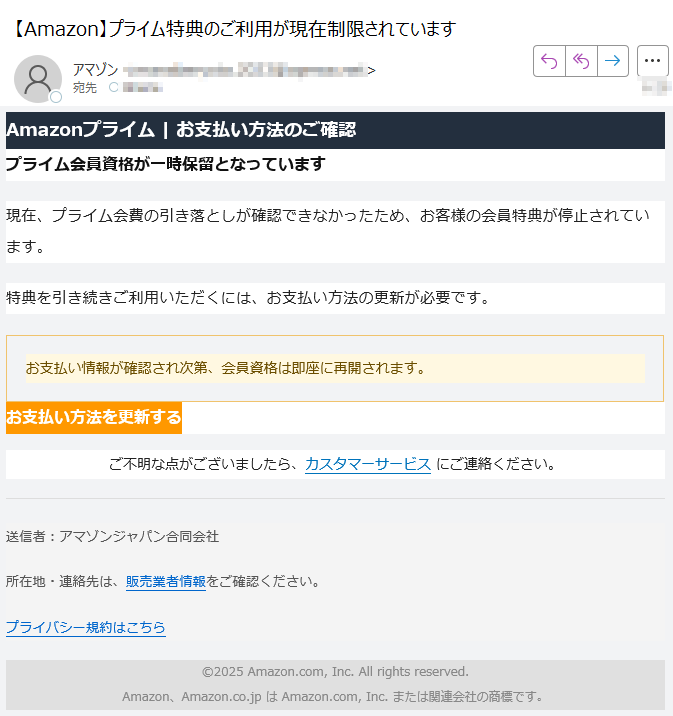Open the カスタマーサービス link

(x=368, y=464)
